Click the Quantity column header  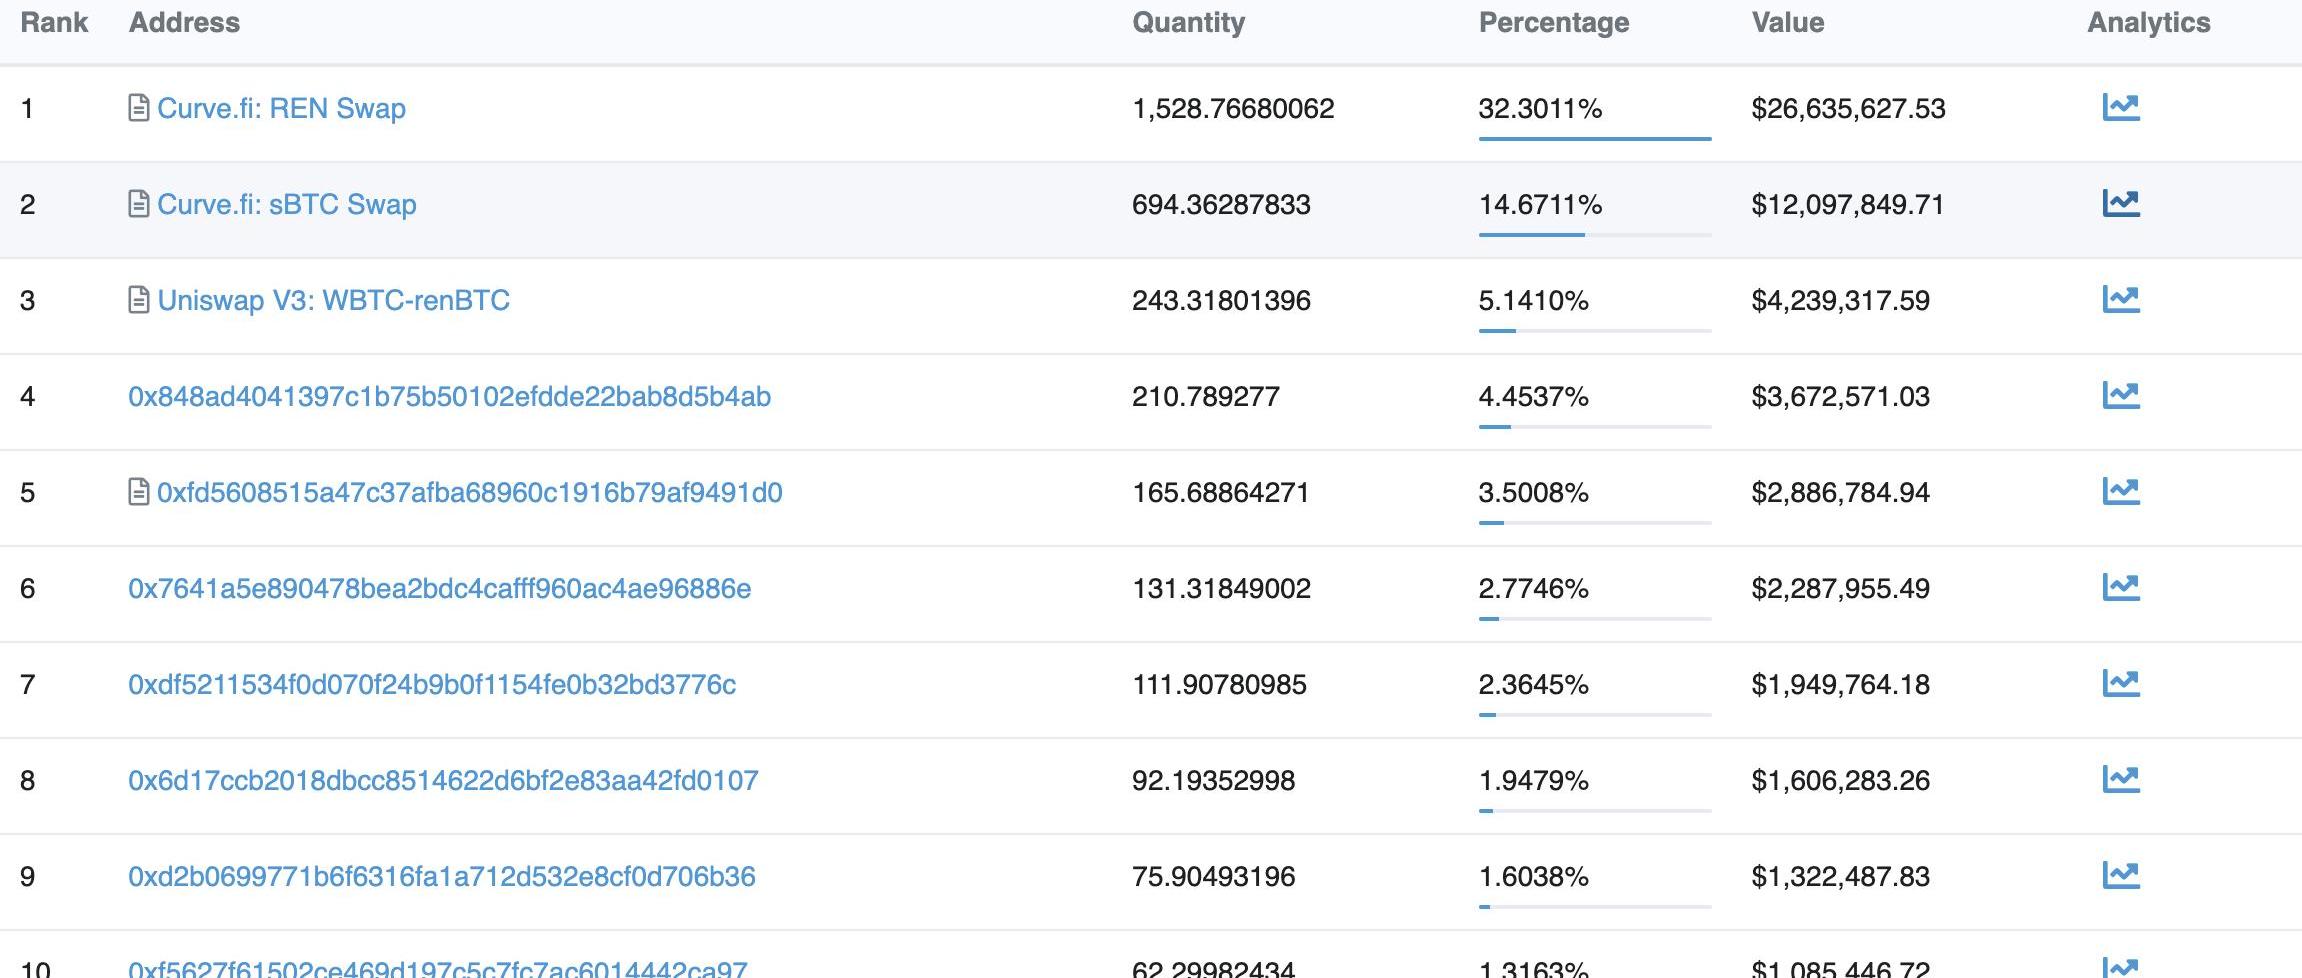[x=1188, y=22]
